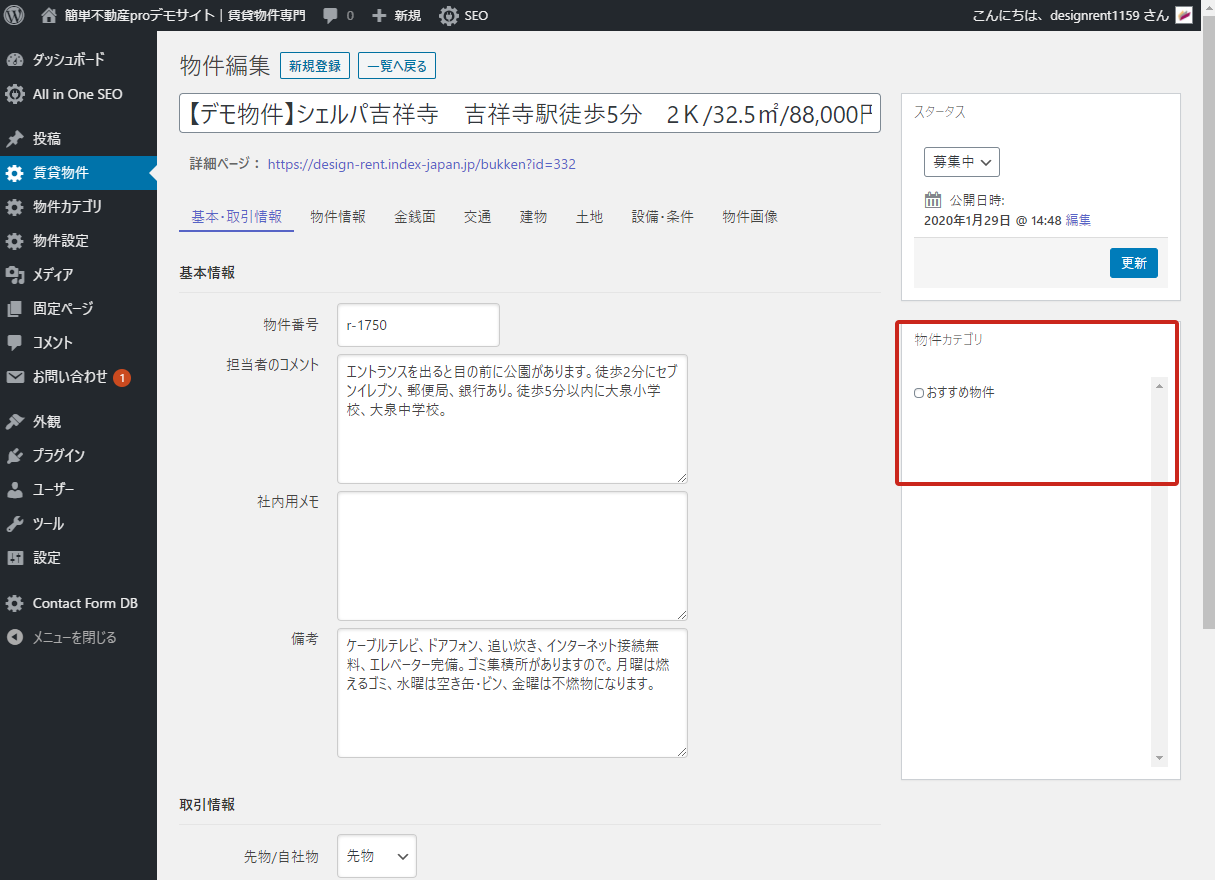Click the user avatar in top right
The width and height of the screenshot is (1215, 880).
1184,16
